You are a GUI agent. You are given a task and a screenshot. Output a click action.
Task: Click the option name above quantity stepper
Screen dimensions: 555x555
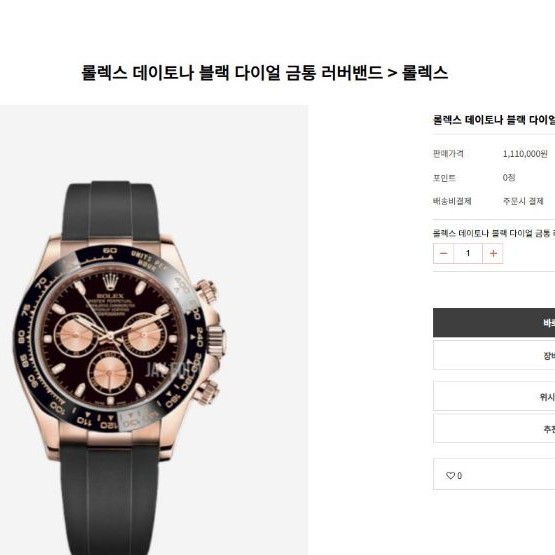coord(494,233)
